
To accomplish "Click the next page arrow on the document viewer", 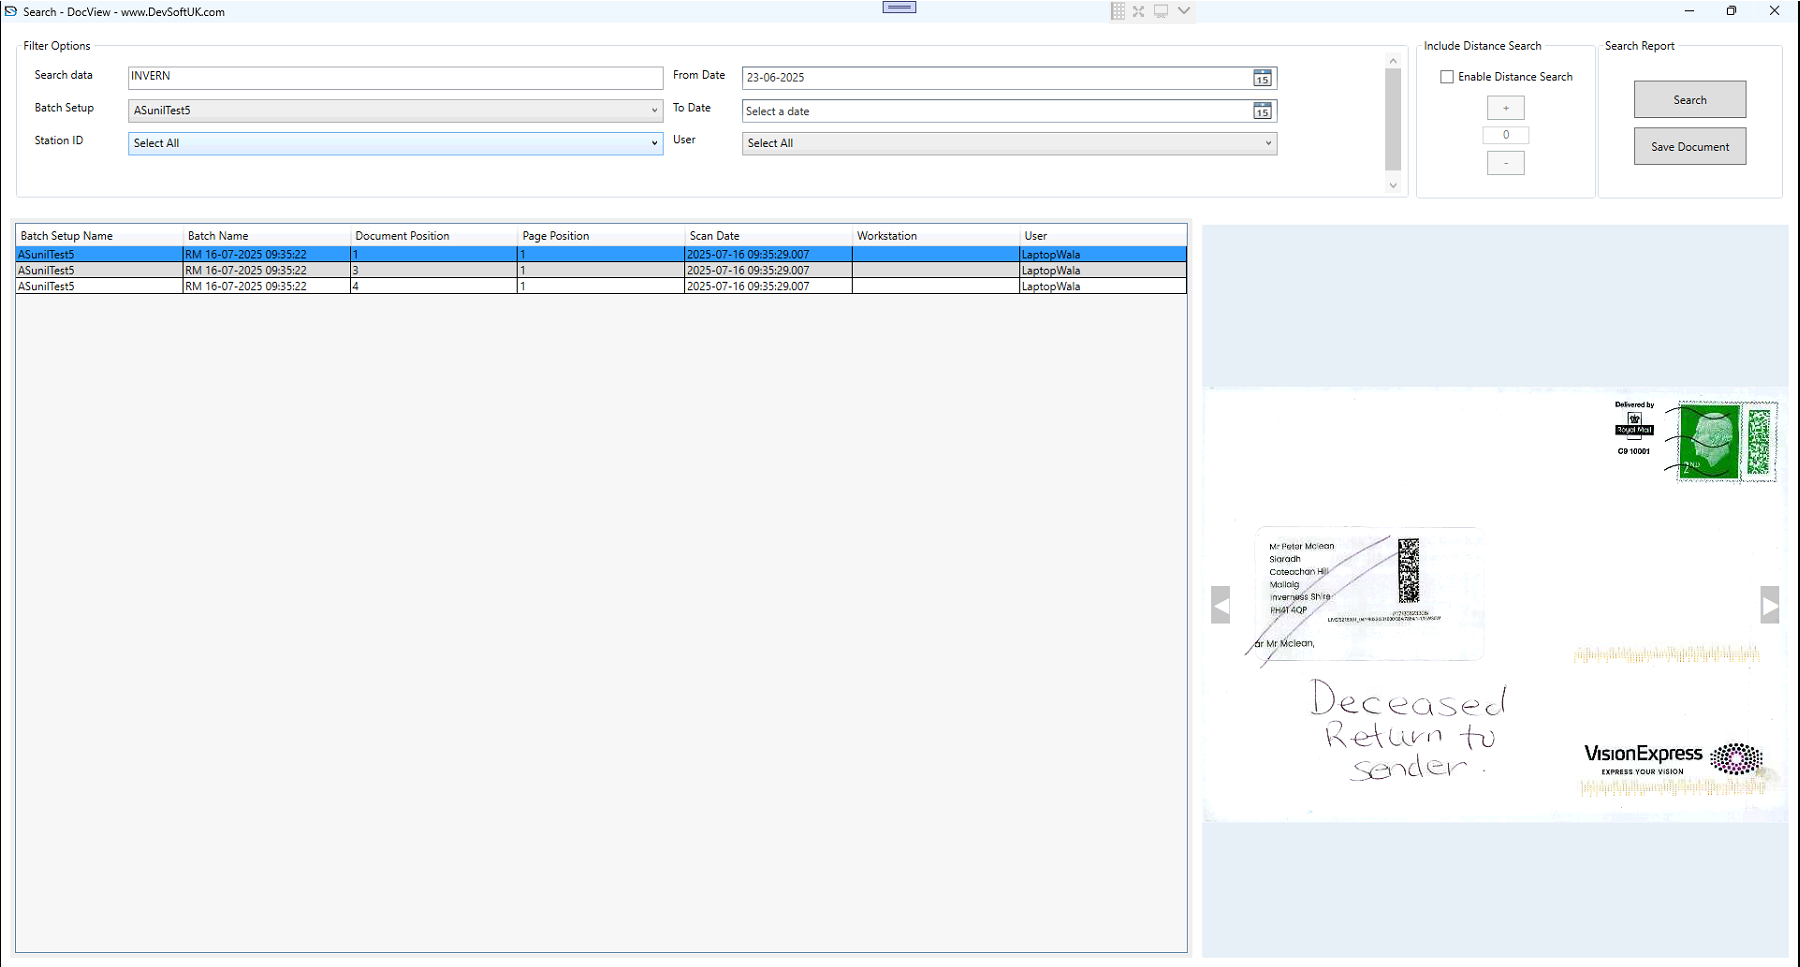I will (1771, 605).
